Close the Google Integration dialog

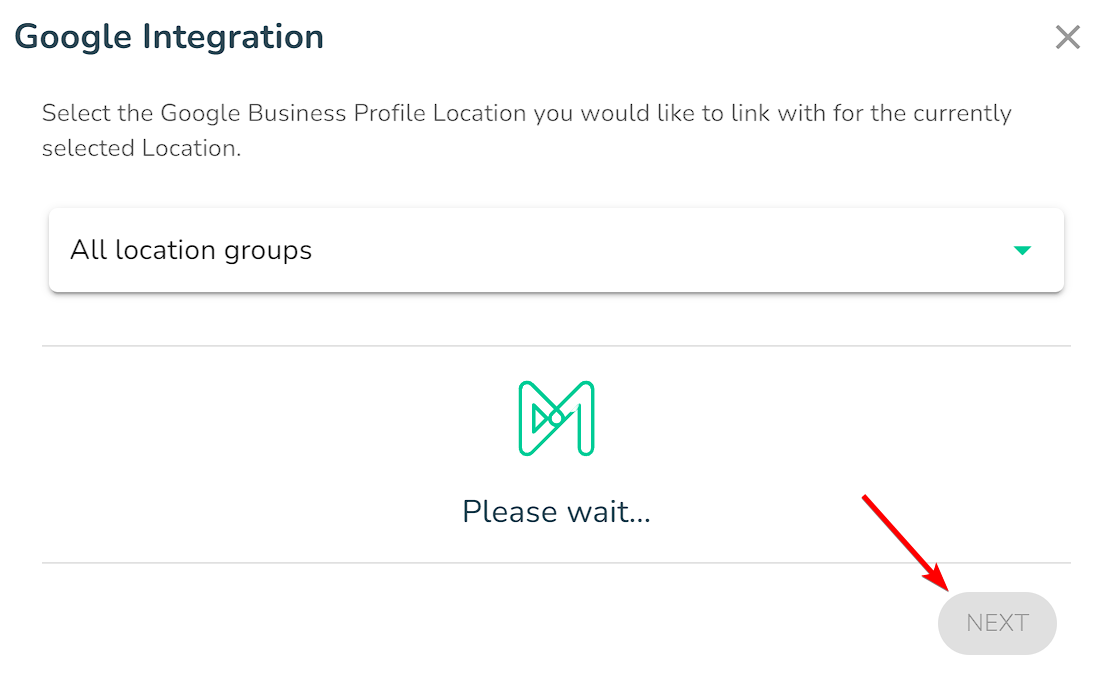click(1067, 37)
